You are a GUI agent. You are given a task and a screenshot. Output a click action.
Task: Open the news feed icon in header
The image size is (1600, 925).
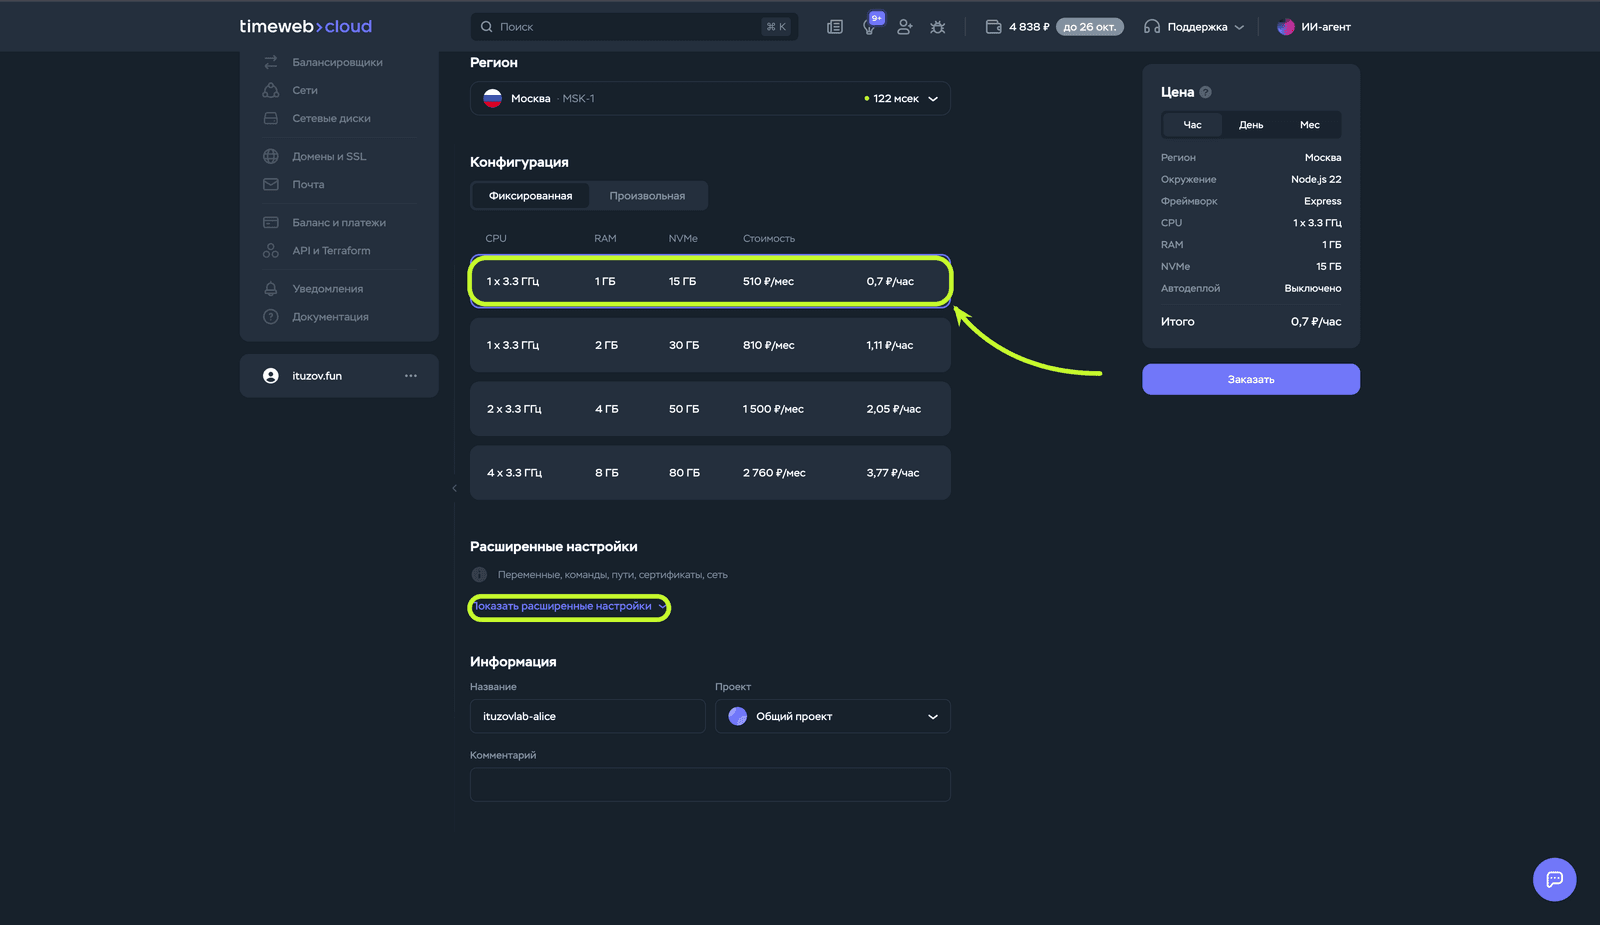tap(835, 27)
